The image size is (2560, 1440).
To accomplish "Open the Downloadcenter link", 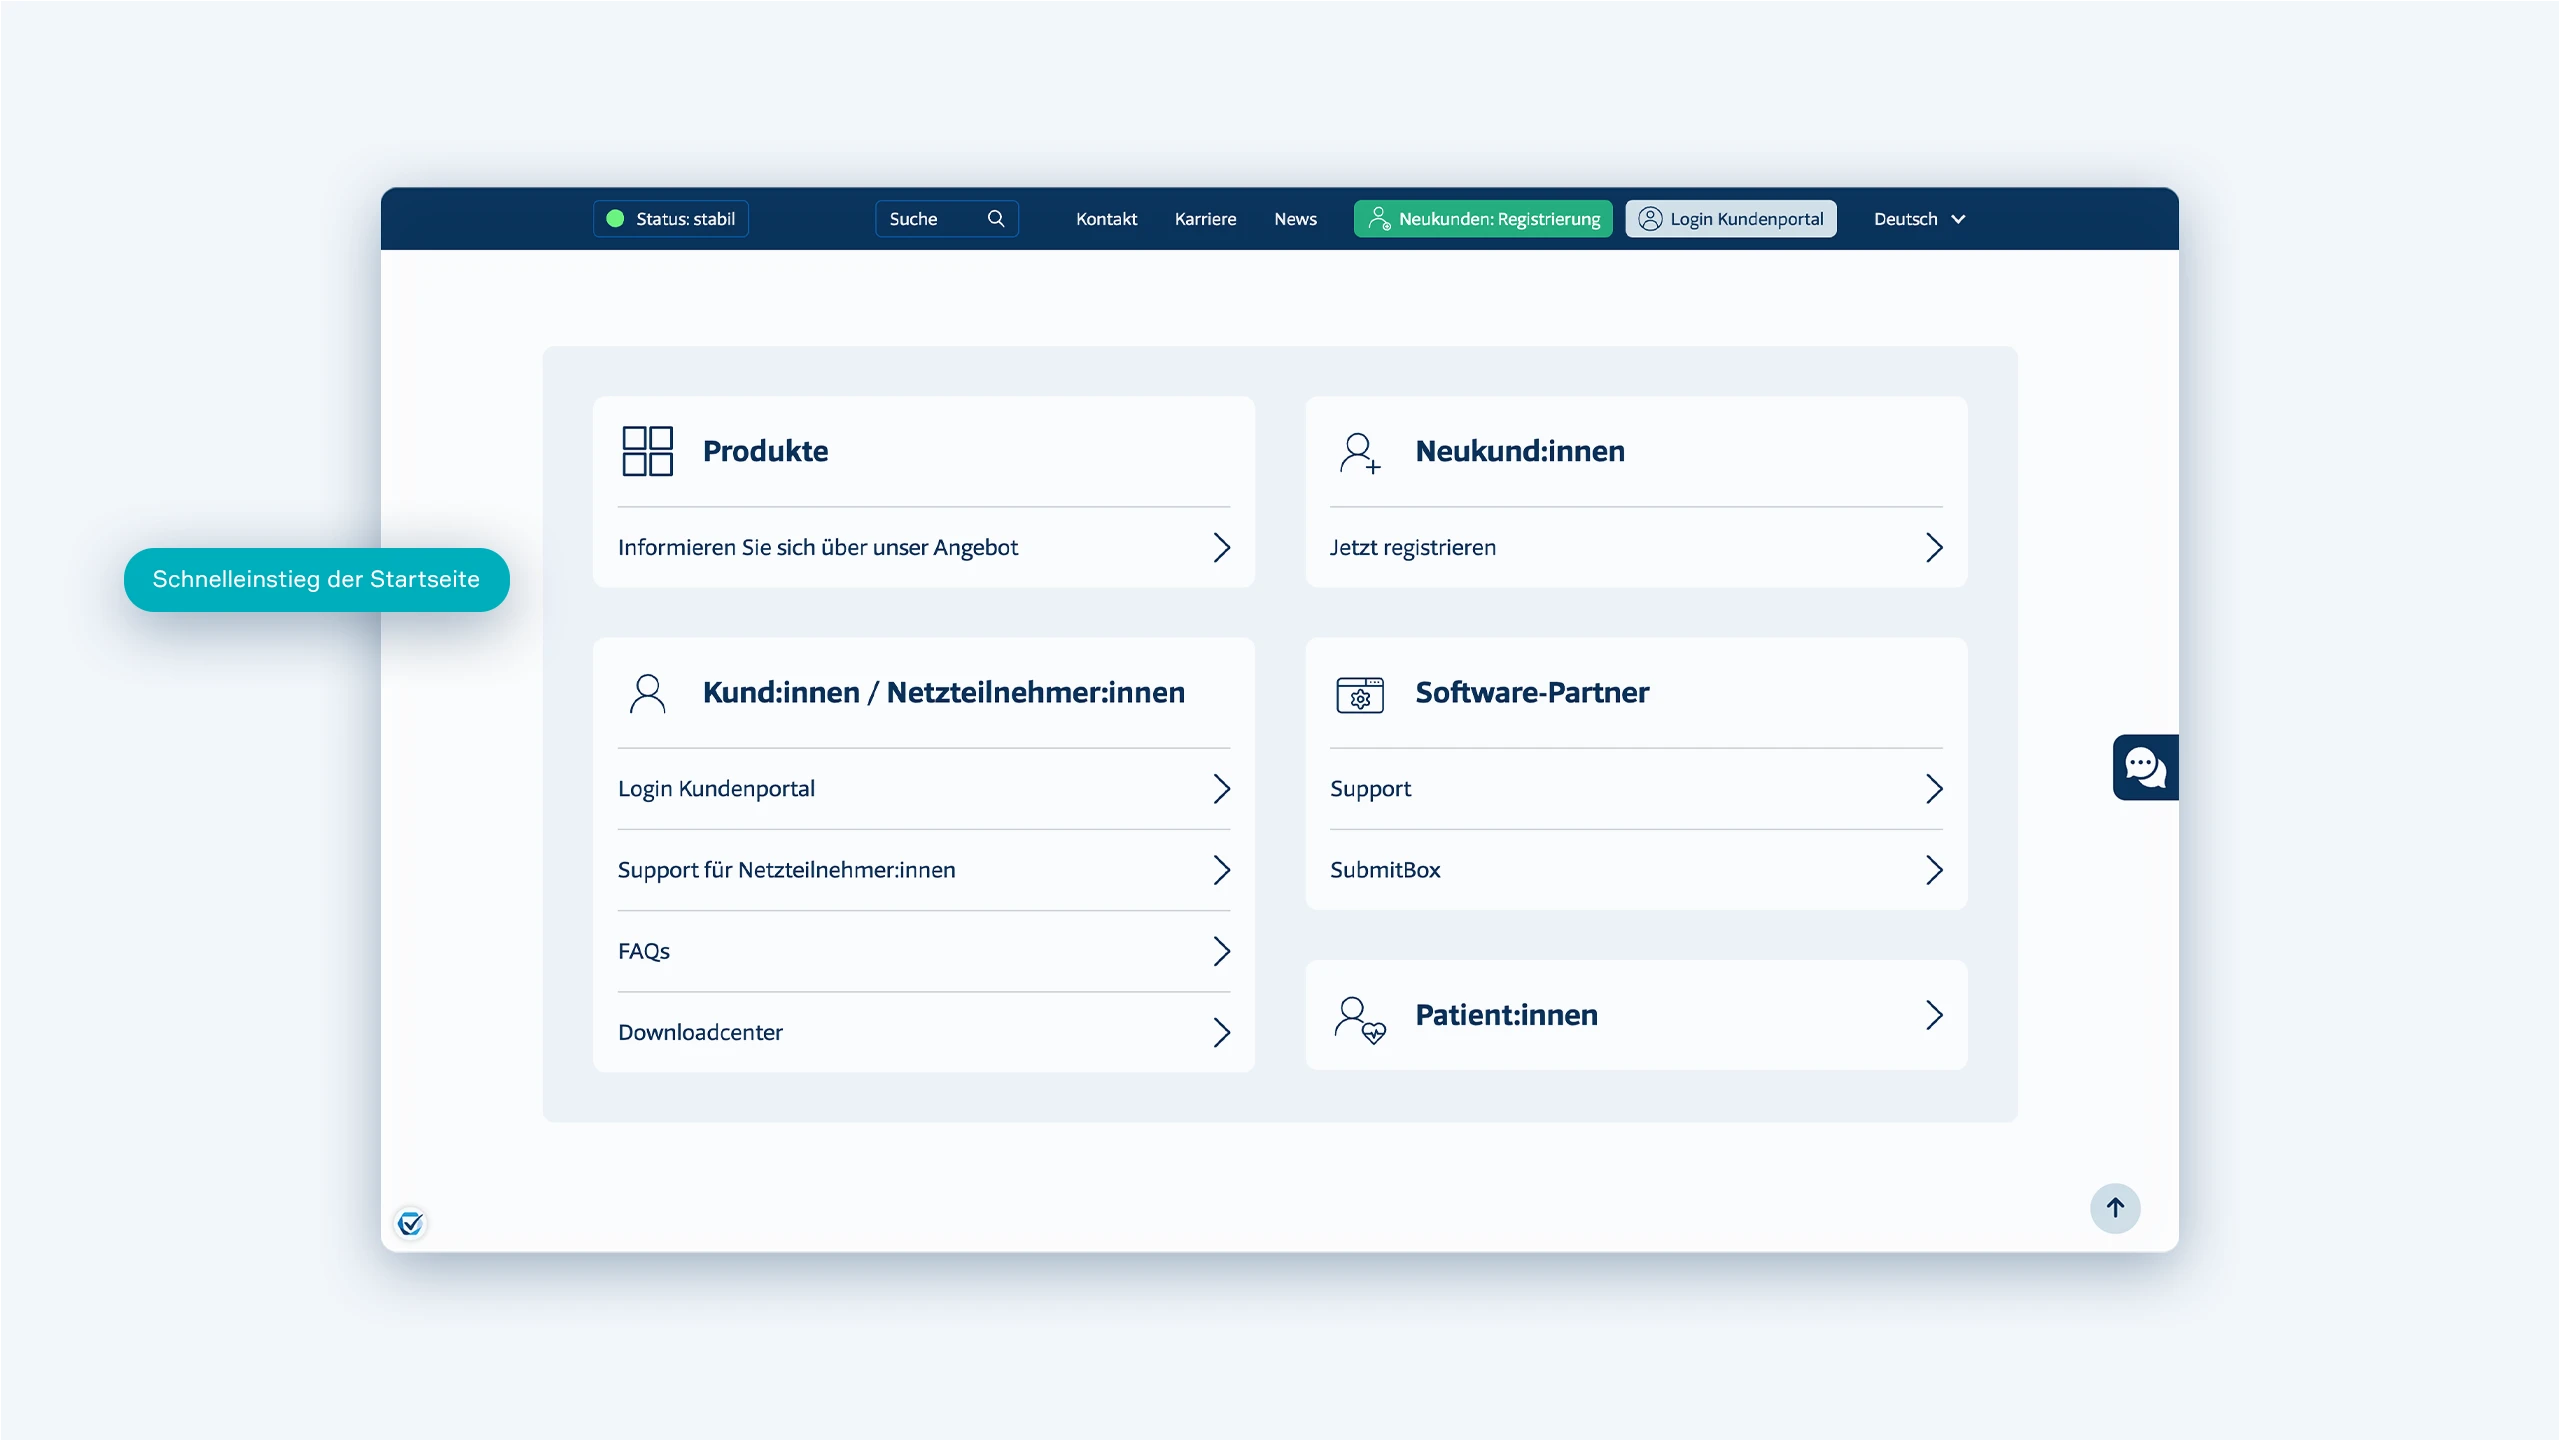I will [x=700, y=1032].
